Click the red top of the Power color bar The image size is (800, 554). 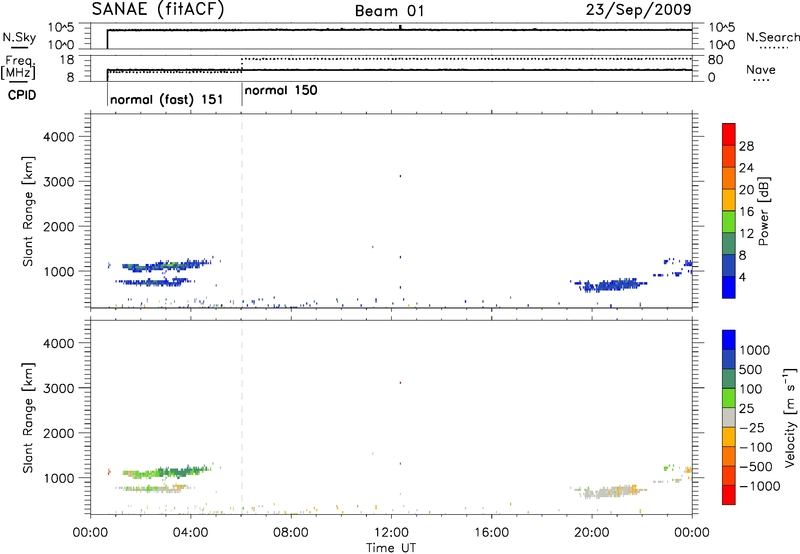(729, 132)
